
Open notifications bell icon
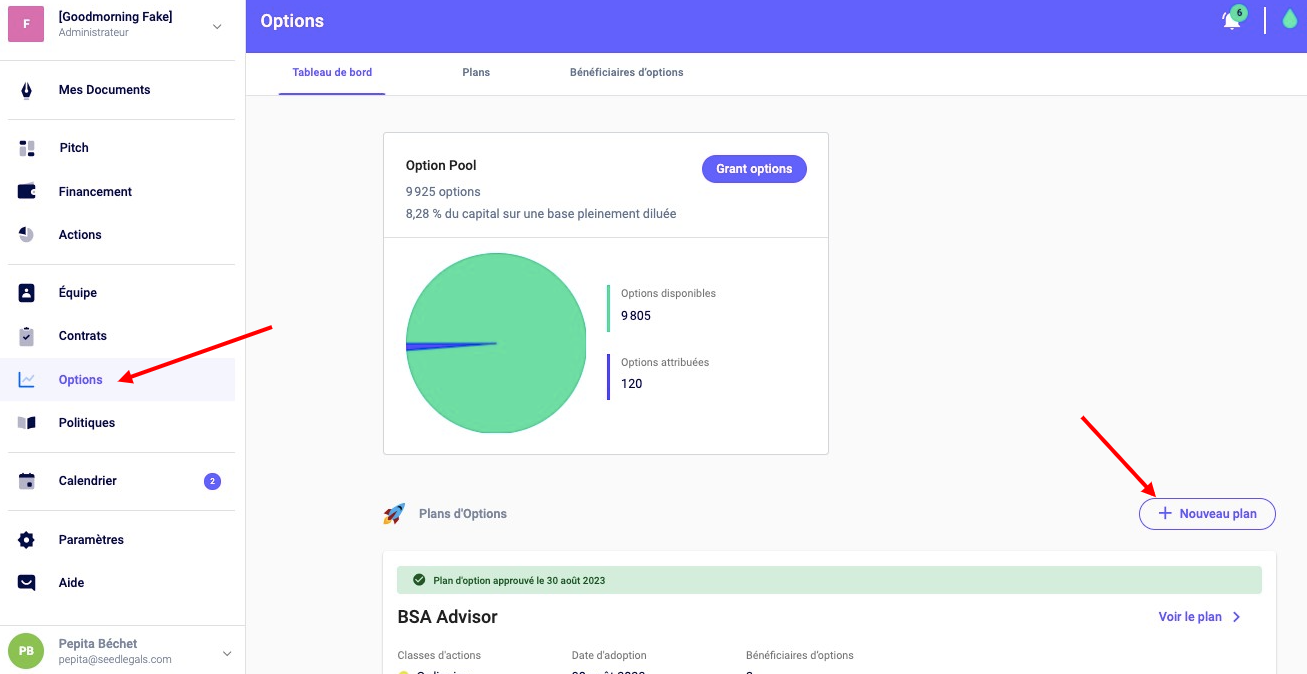[x=1231, y=21]
